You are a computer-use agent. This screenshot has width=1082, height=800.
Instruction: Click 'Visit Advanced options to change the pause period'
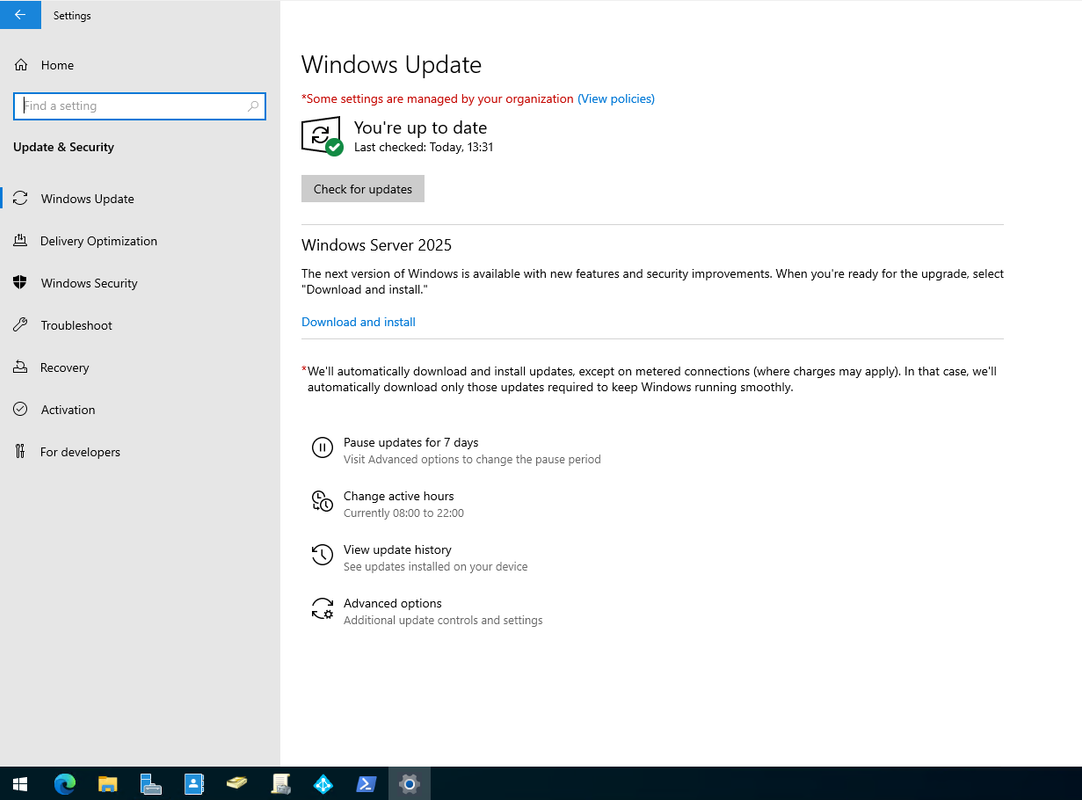(472, 460)
